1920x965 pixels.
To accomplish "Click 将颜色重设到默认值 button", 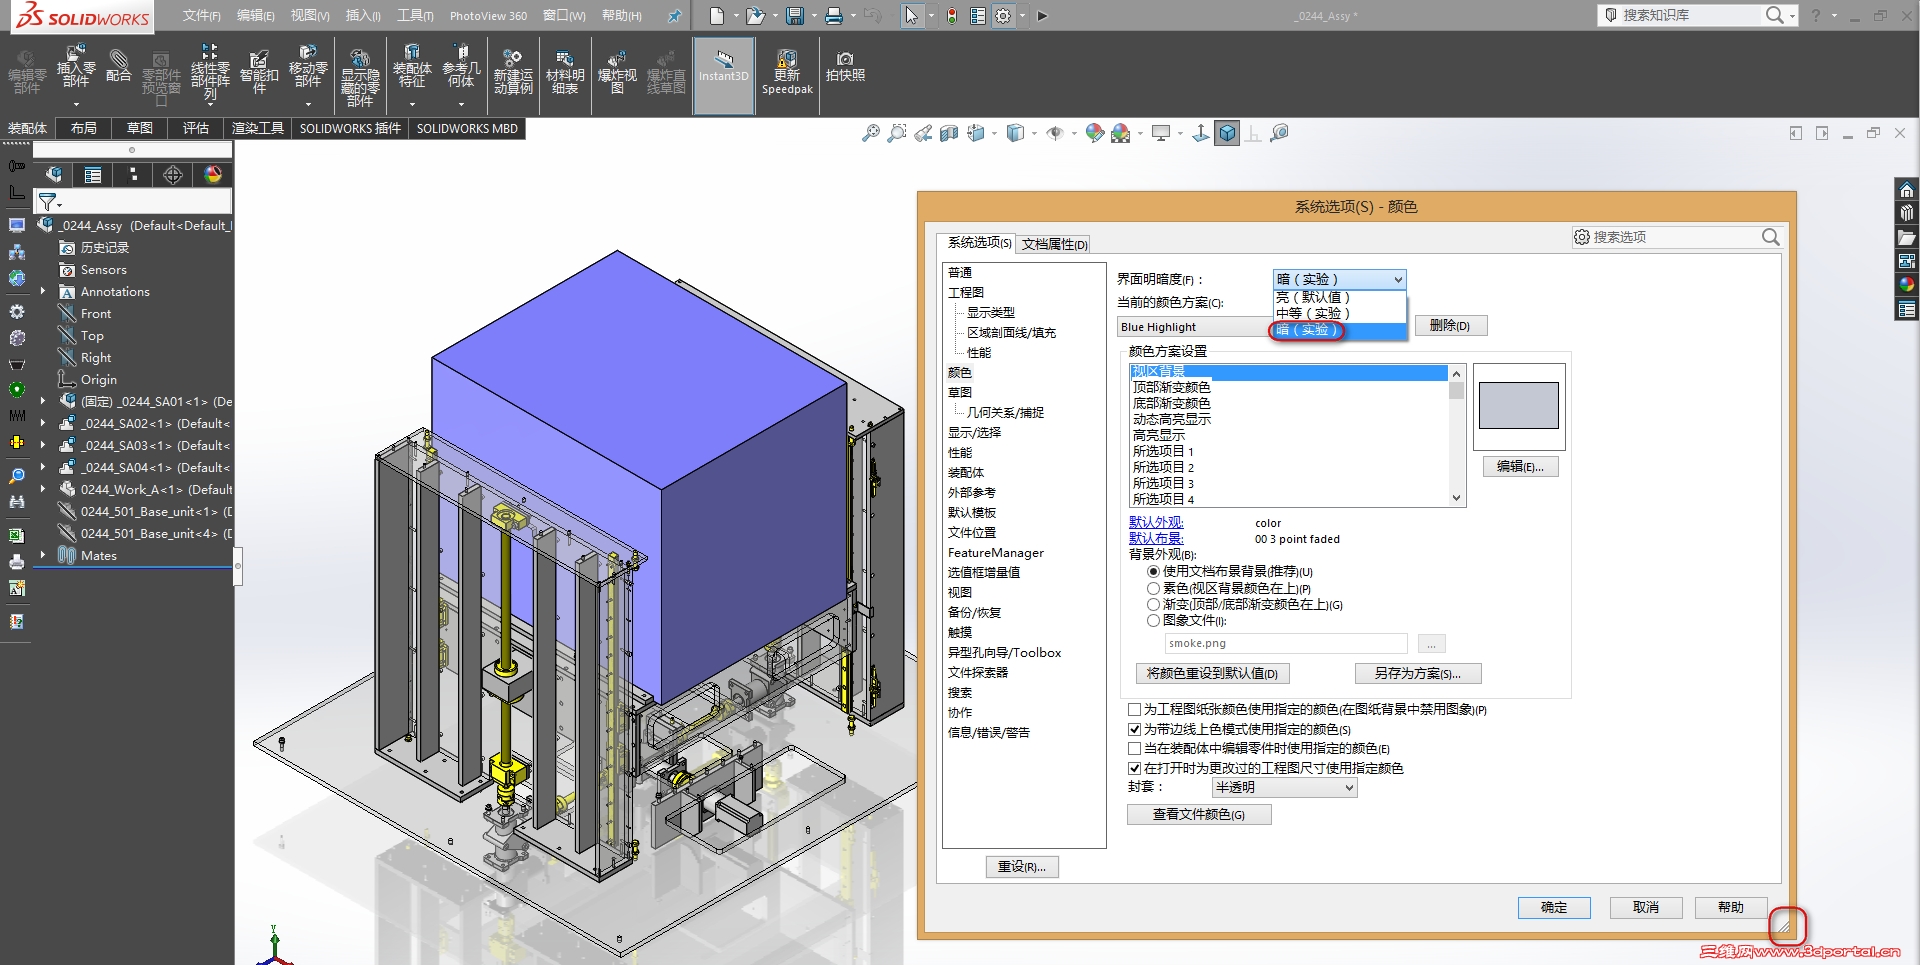I will pyautogui.click(x=1212, y=674).
